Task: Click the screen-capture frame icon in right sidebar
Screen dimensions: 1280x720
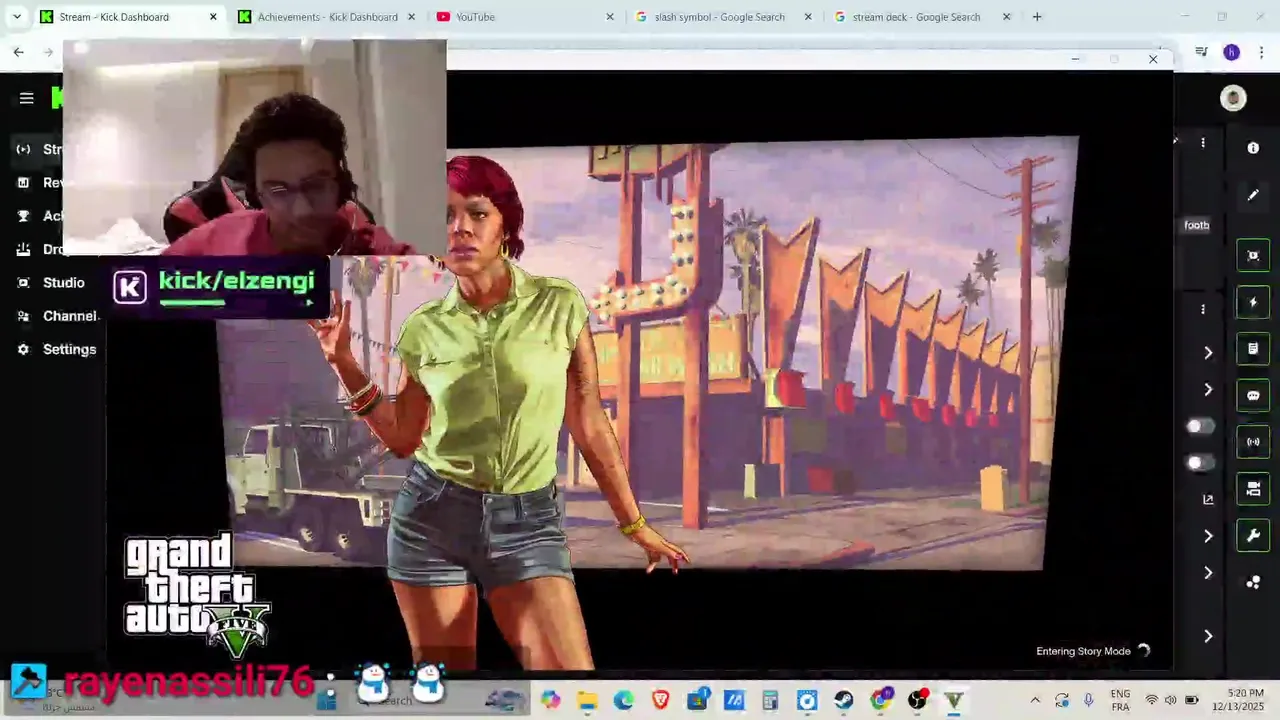Action: point(1253,255)
